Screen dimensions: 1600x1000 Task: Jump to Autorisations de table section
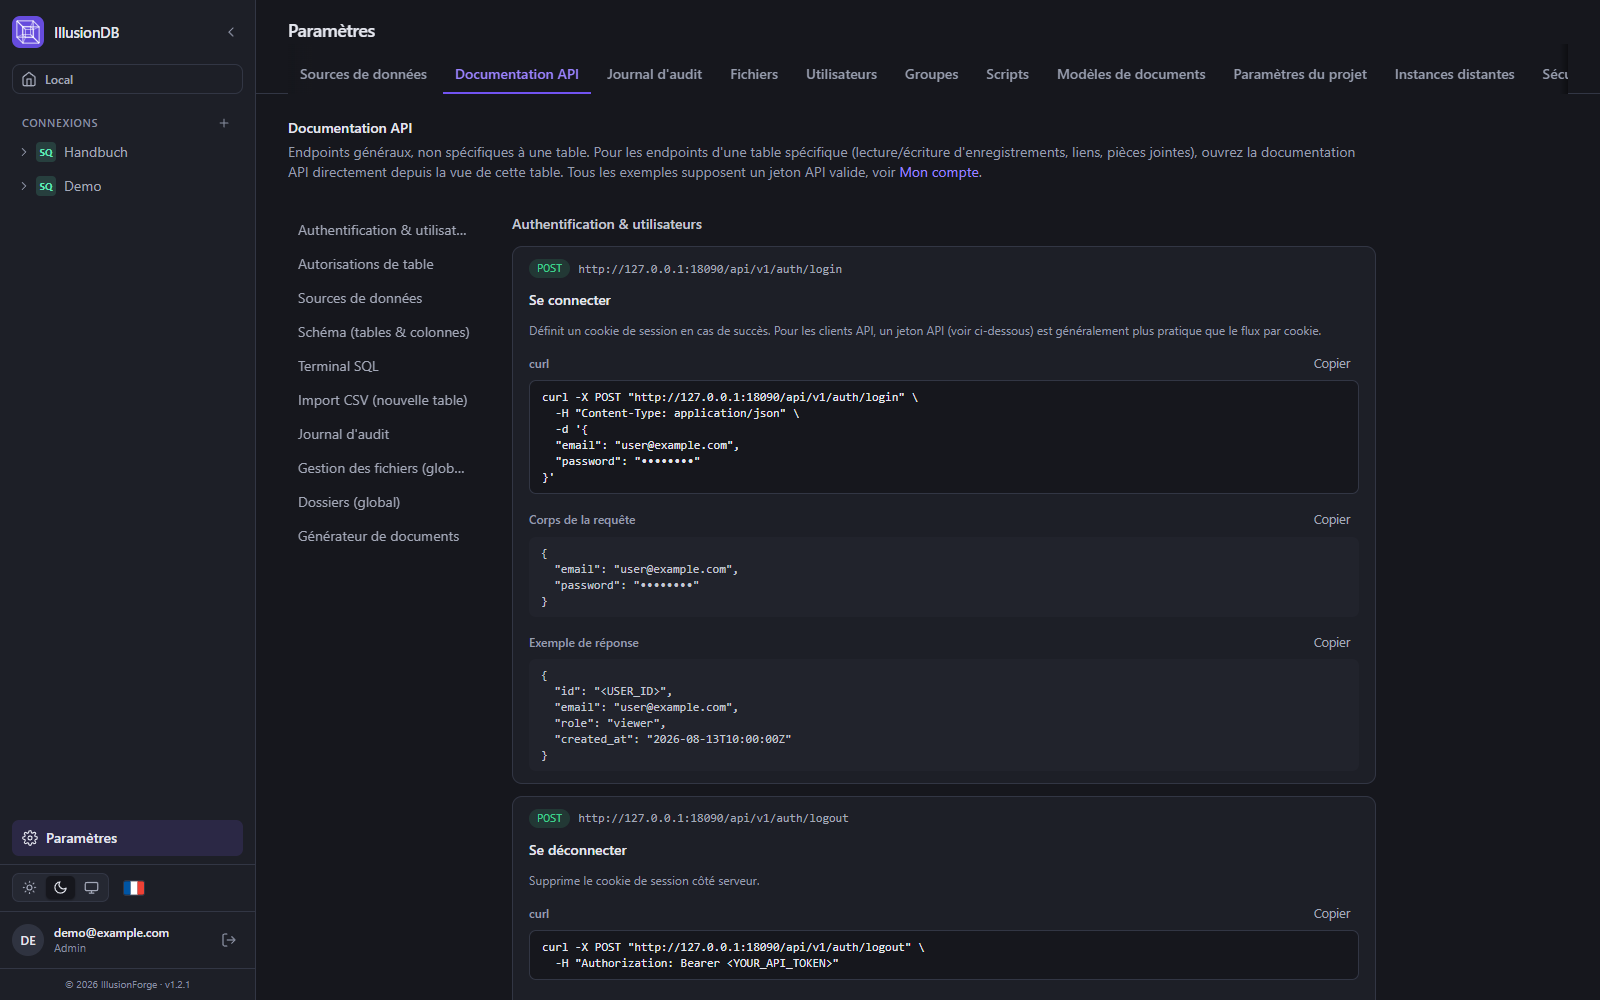tap(386, 264)
